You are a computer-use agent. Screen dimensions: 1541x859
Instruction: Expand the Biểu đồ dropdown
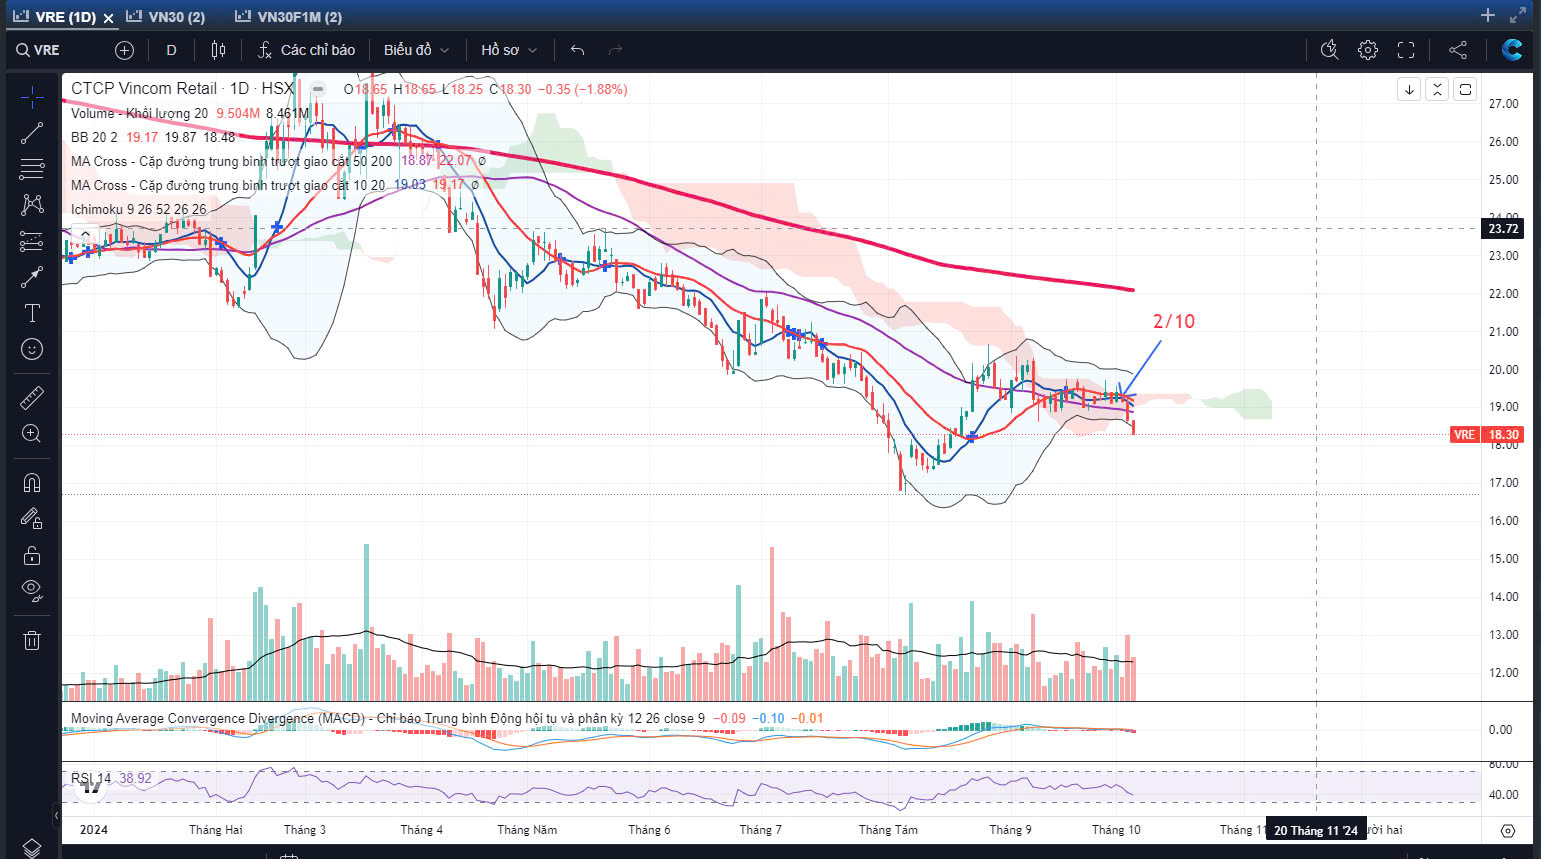[x=416, y=50]
